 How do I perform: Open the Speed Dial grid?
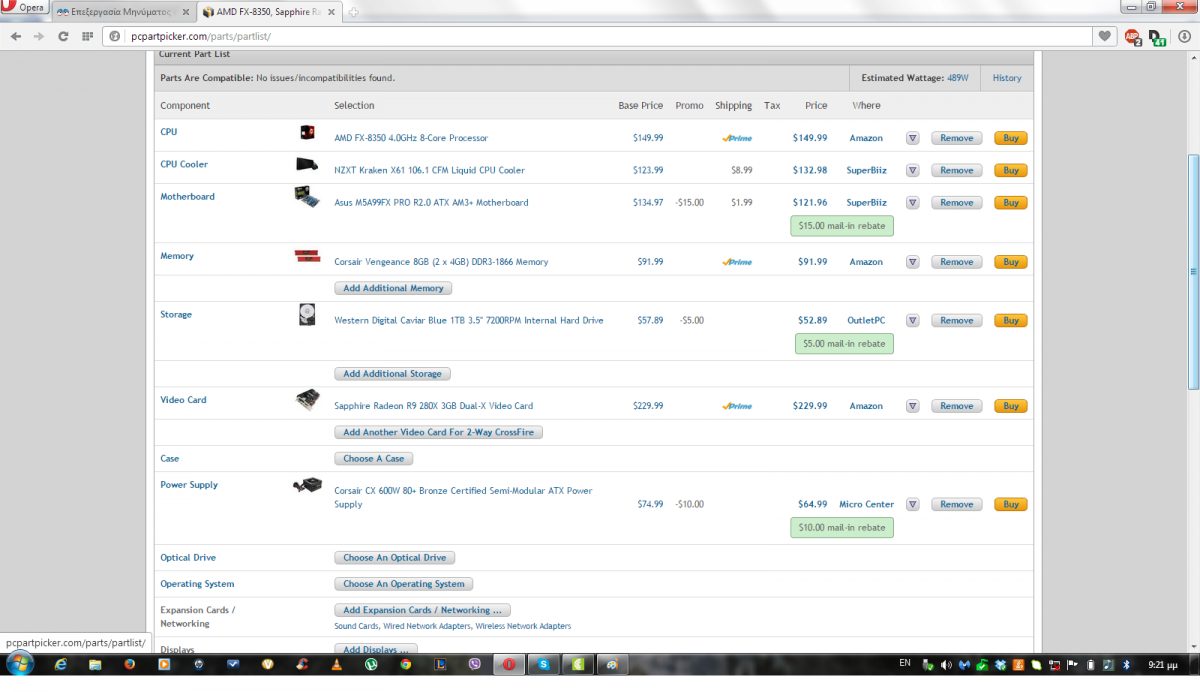pyautogui.click(x=86, y=36)
